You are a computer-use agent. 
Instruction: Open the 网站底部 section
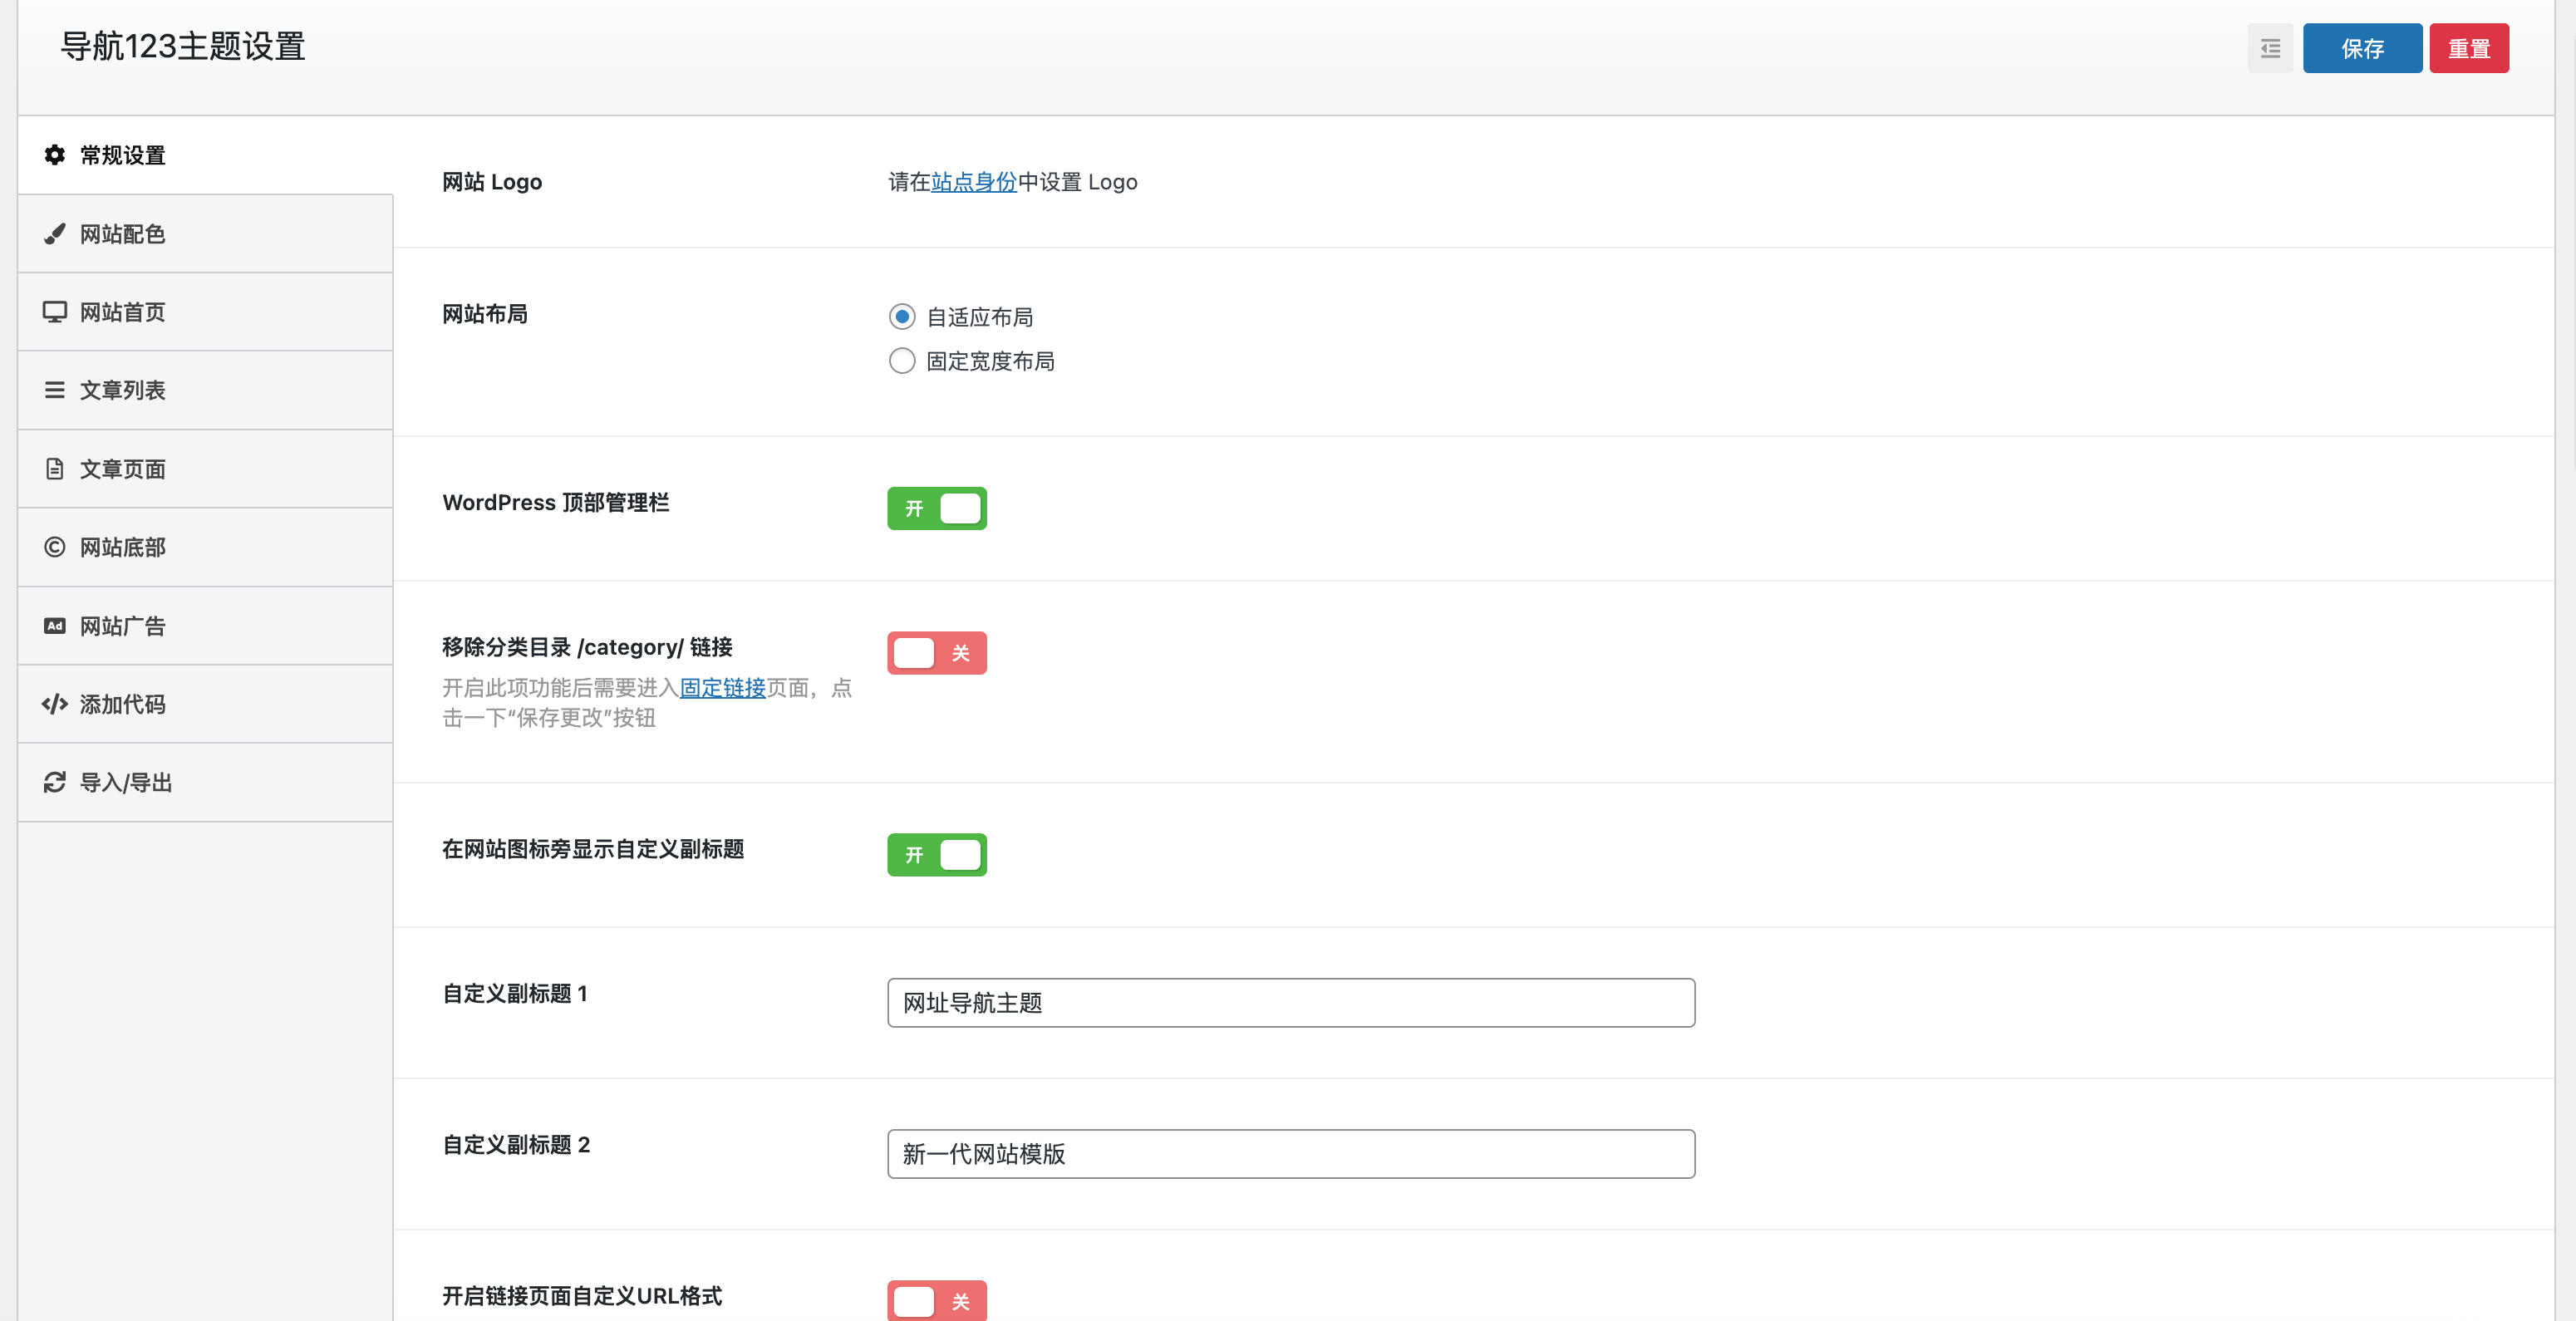pyautogui.click(x=205, y=547)
